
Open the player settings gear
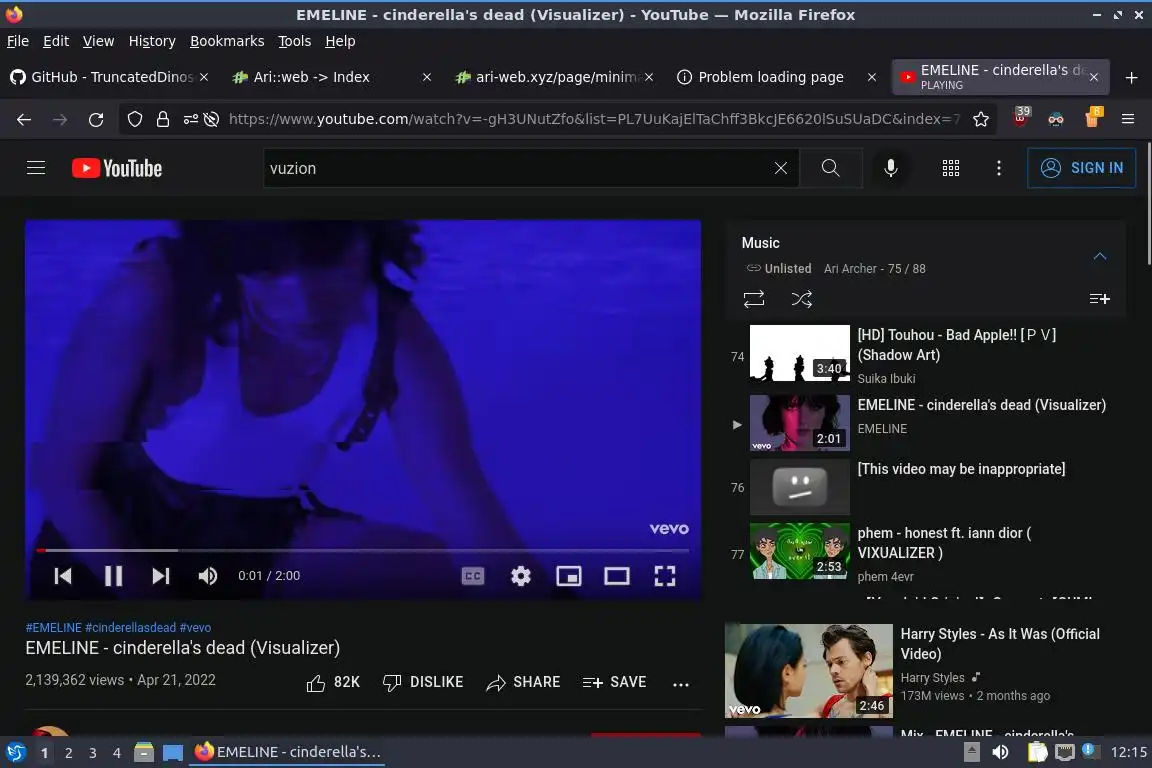tap(521, 576)
